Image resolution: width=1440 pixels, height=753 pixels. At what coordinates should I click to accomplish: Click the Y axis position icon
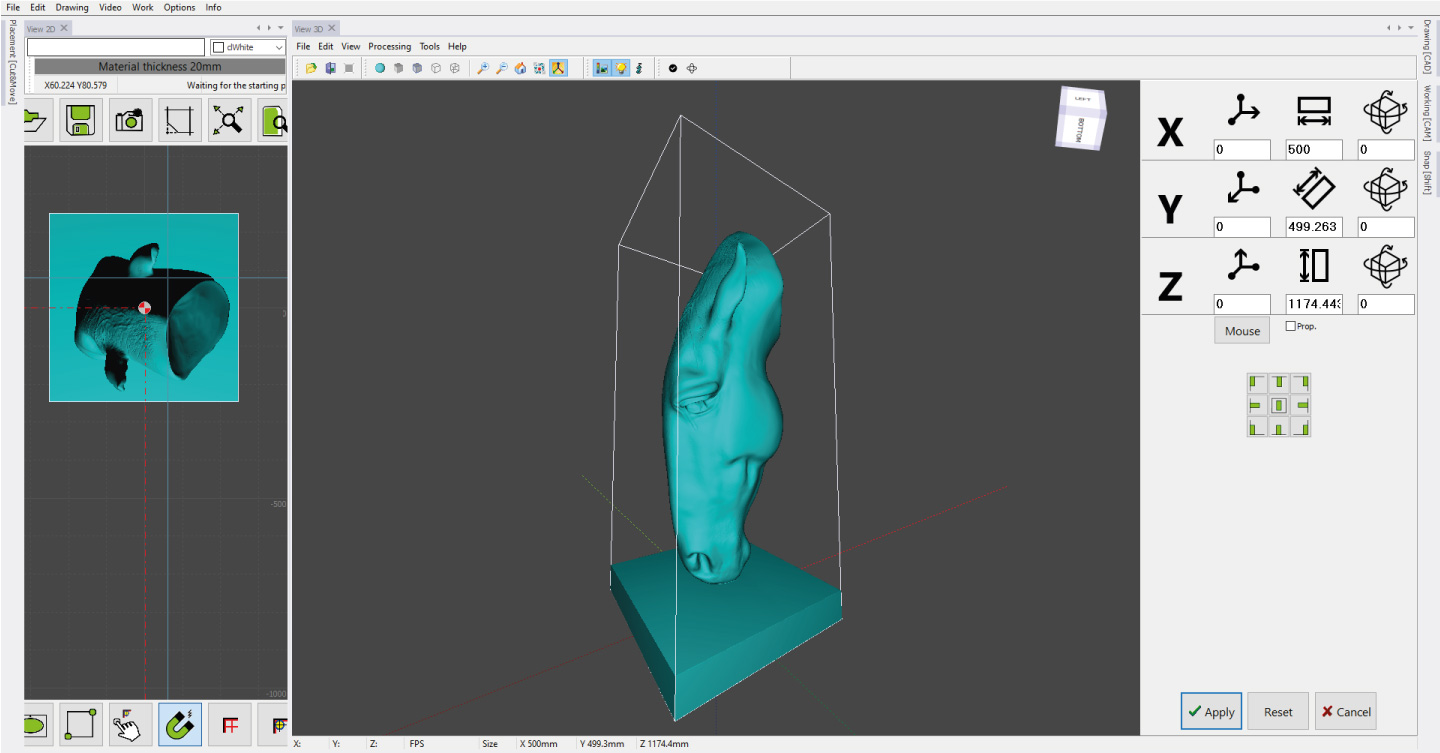point(1242,187)
